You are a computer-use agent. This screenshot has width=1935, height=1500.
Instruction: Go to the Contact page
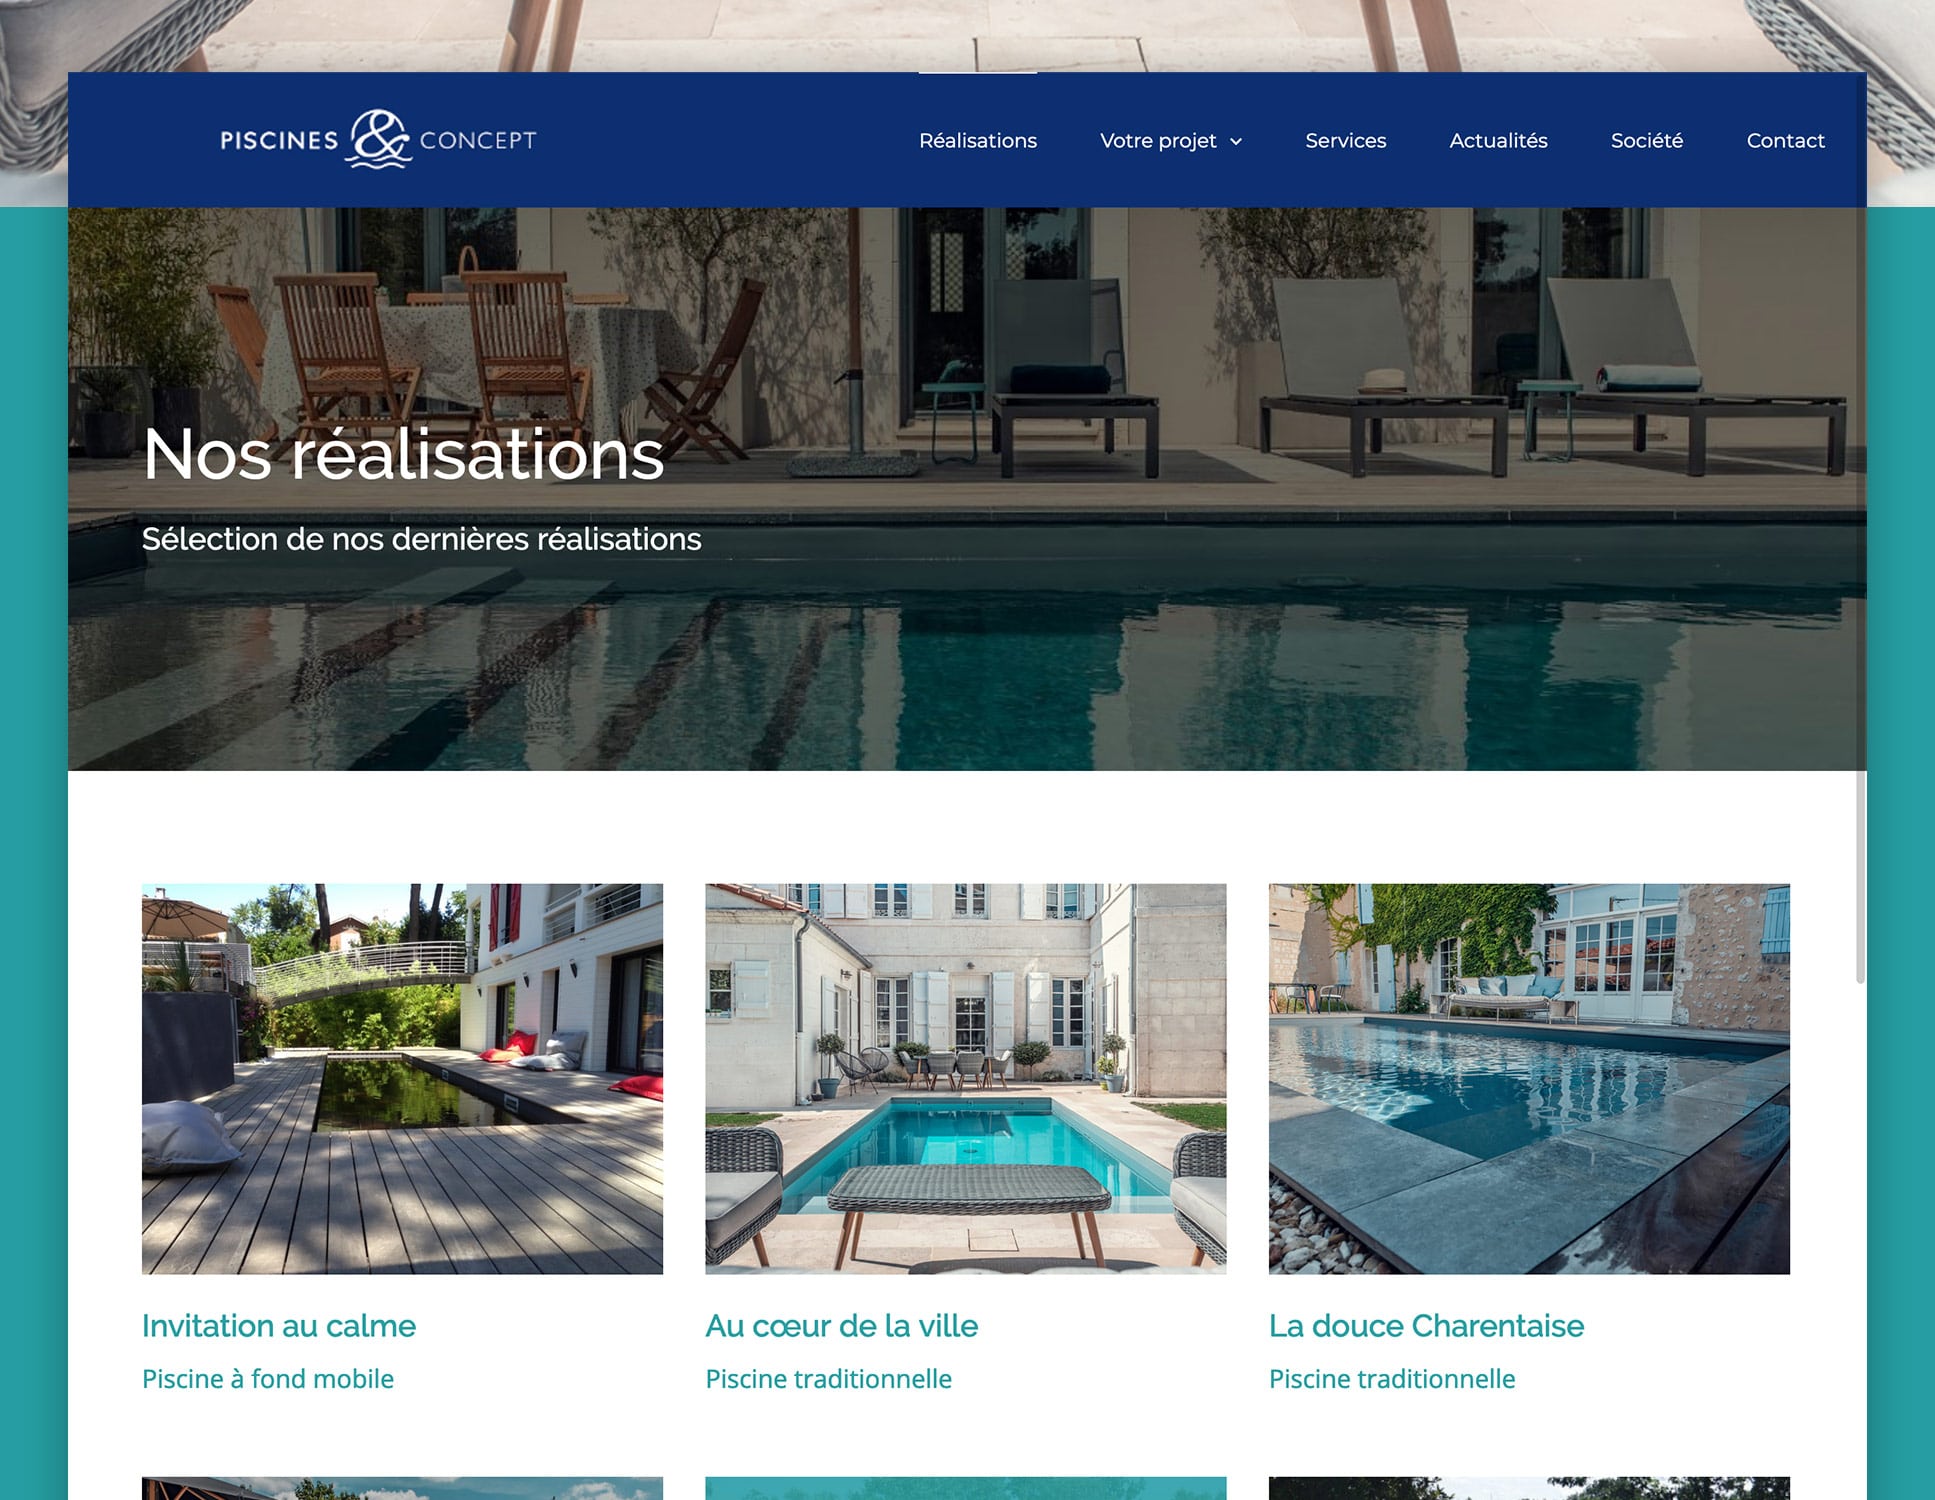[1785, 141]
